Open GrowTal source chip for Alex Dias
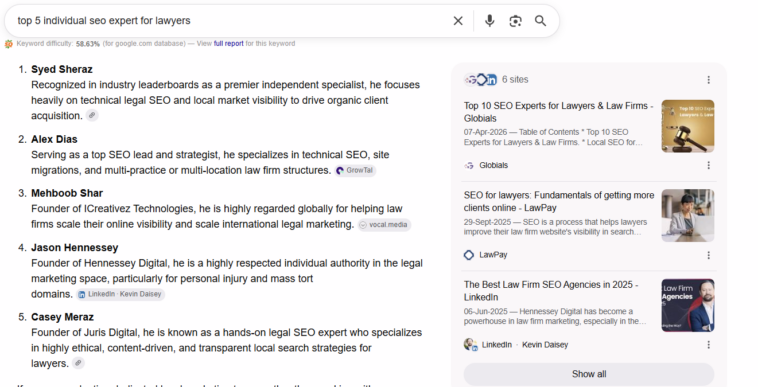This screenshot has height=387, width=758. (x=355, y=171)
